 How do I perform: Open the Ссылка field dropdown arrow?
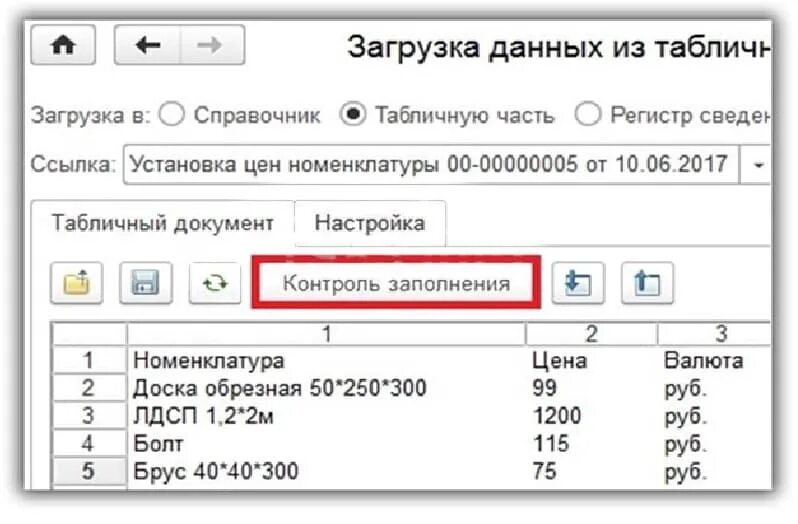tap(757, 165)
